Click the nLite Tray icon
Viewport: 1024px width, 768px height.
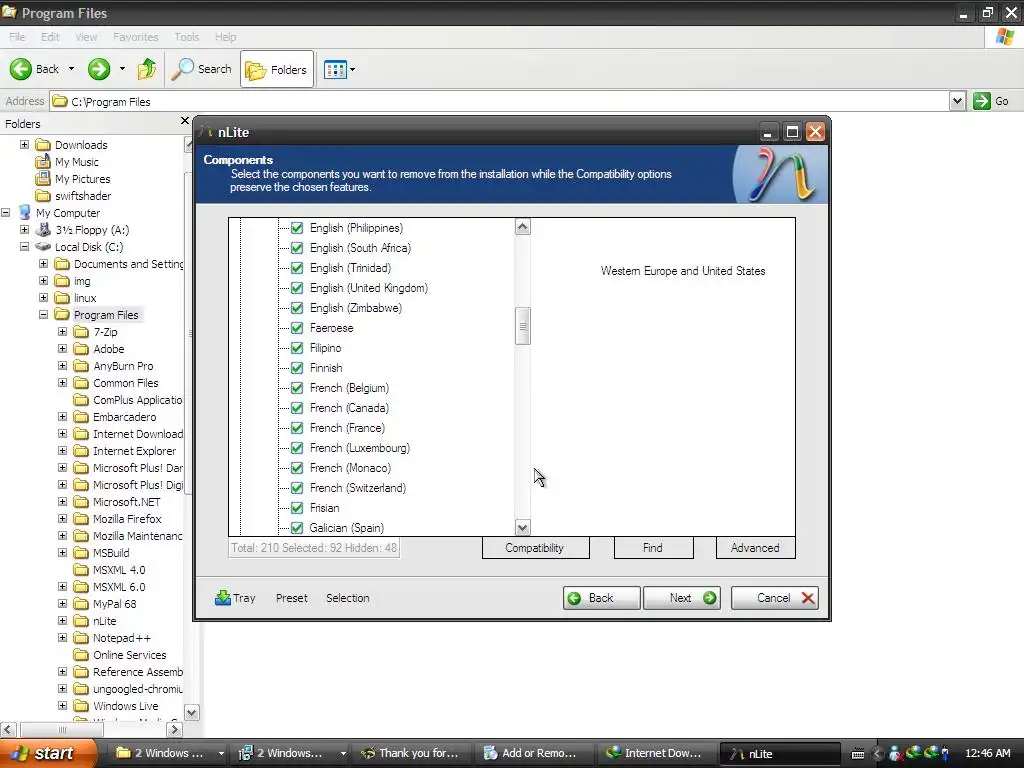coord(223,598)
